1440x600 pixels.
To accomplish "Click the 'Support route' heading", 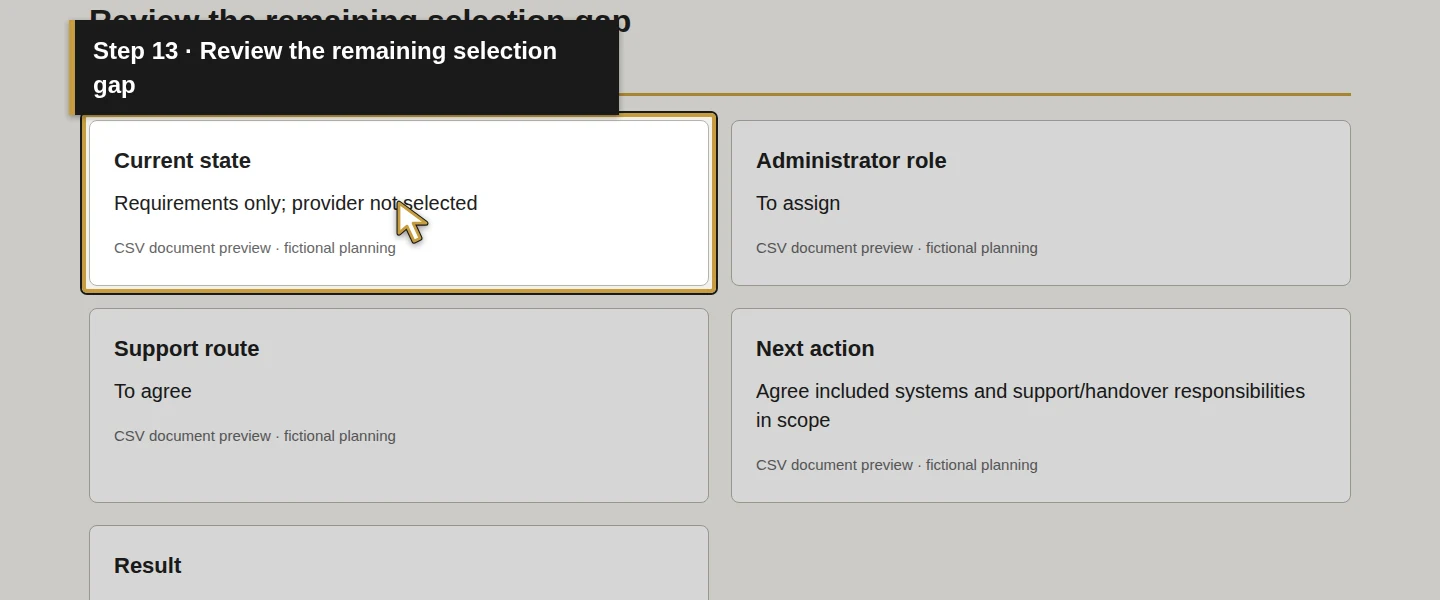I will (187, 349).
